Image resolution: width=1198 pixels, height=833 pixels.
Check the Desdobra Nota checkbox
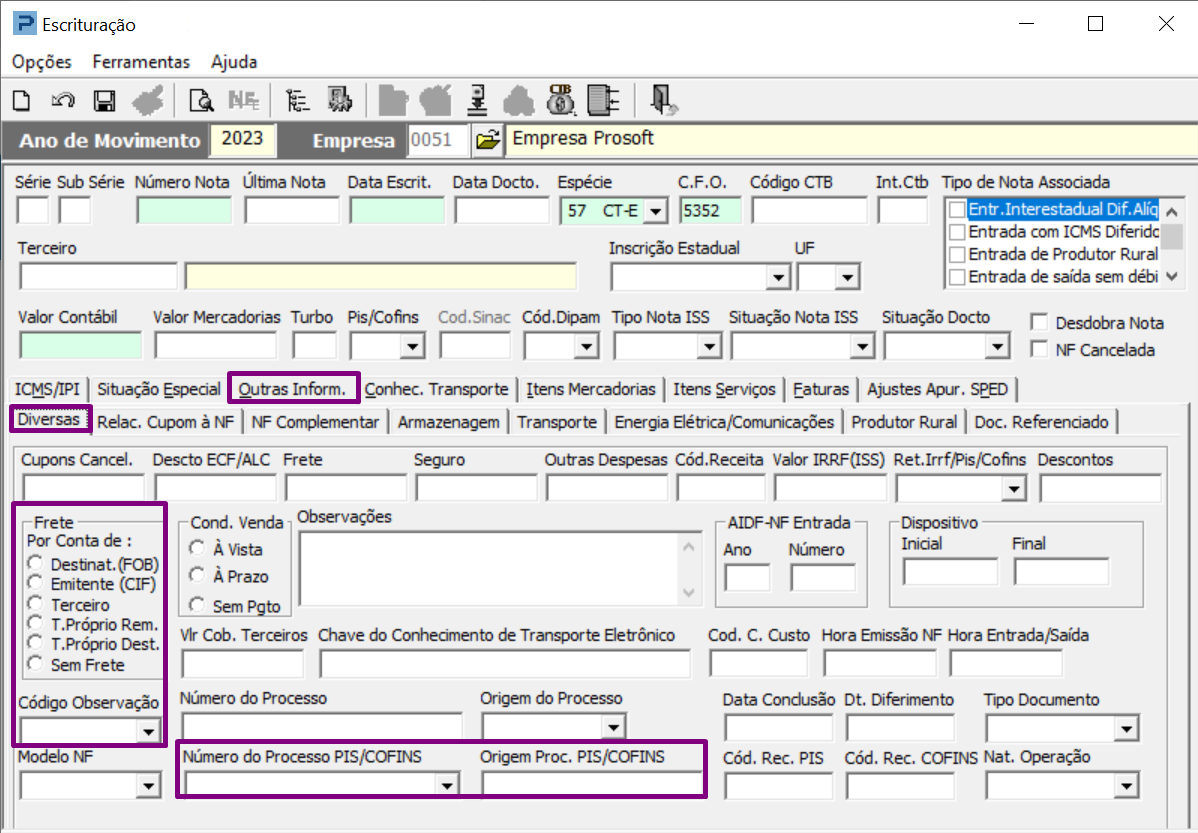tap(1040, 323)
